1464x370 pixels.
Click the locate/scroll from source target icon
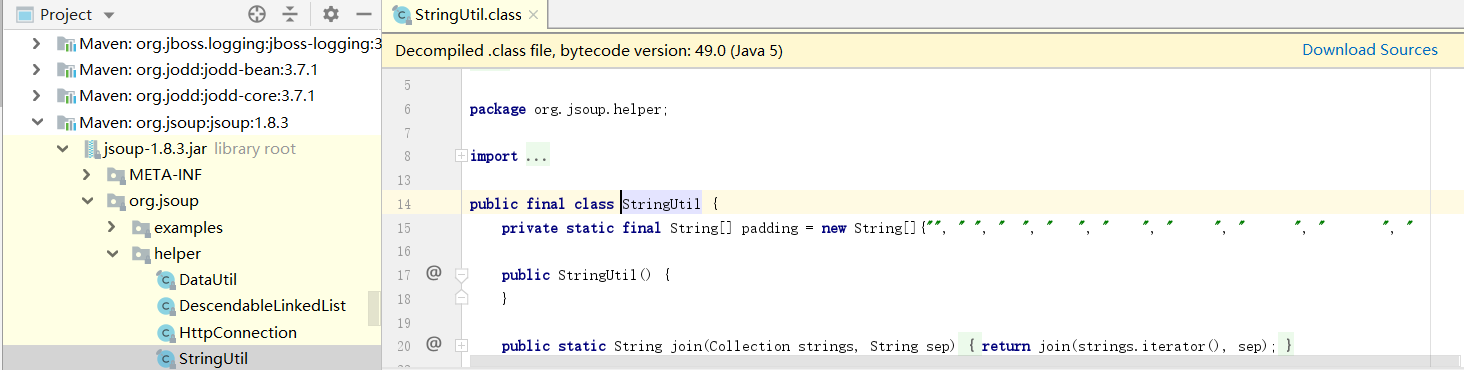257,14
